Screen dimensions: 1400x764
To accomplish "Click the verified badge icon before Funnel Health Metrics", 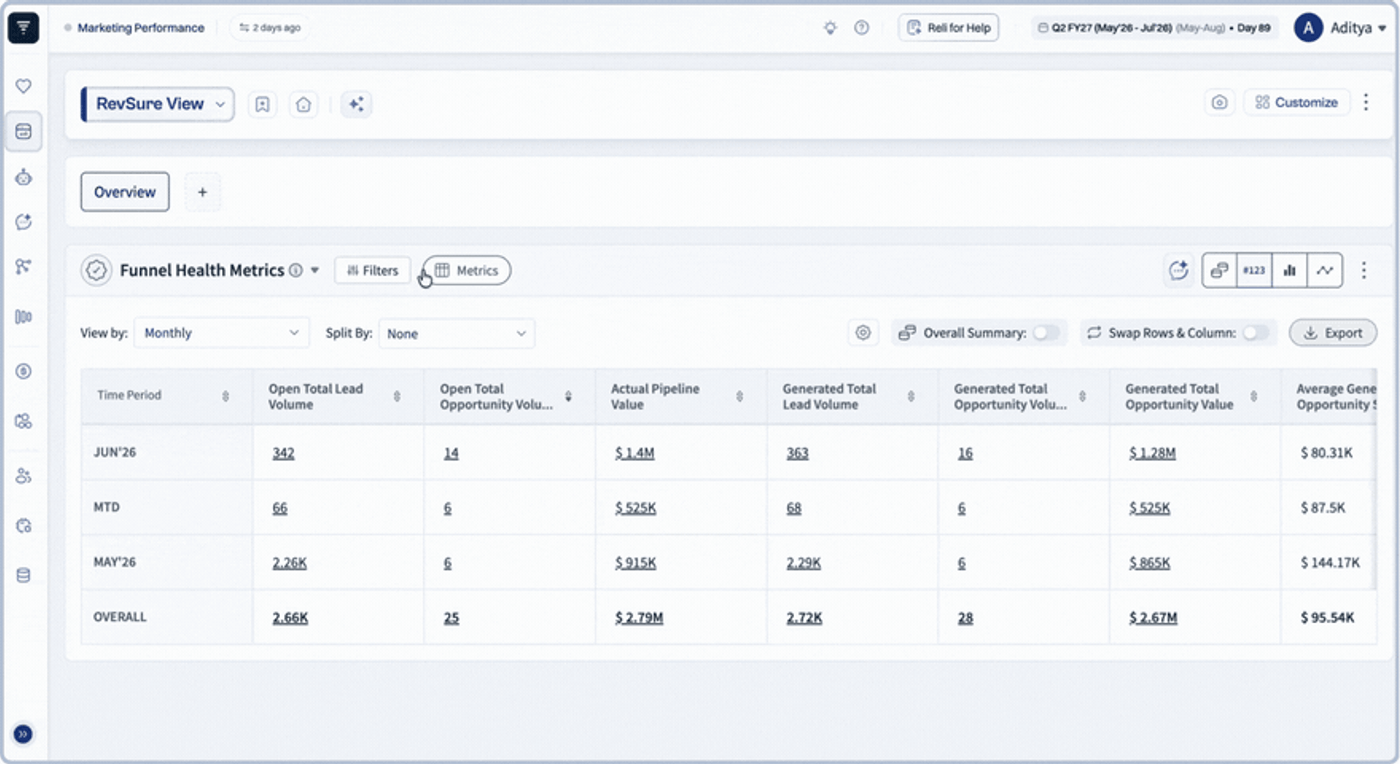I will point(96,270).
